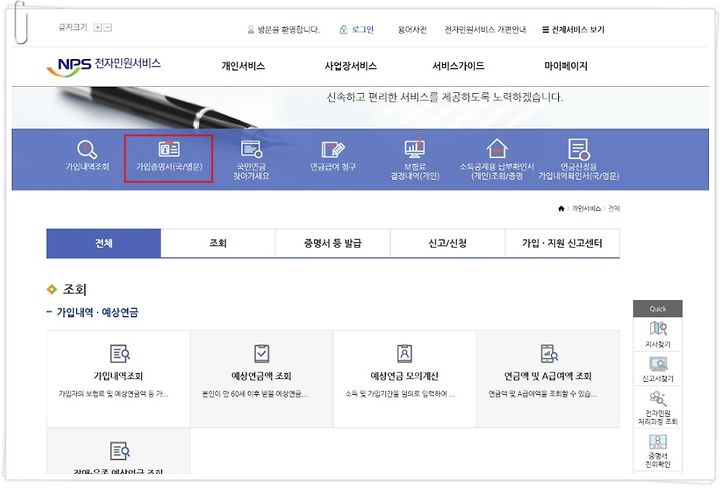720x488 pixels.
Task: Open 개인서비스 main menu
Action: pos(243,66)
